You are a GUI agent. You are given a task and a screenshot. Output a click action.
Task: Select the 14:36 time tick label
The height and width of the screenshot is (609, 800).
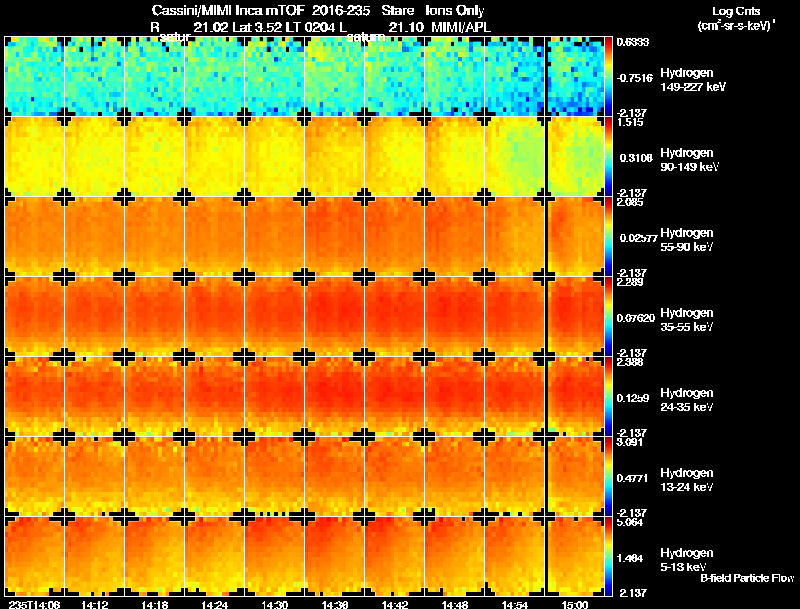(x=335, y=604)
